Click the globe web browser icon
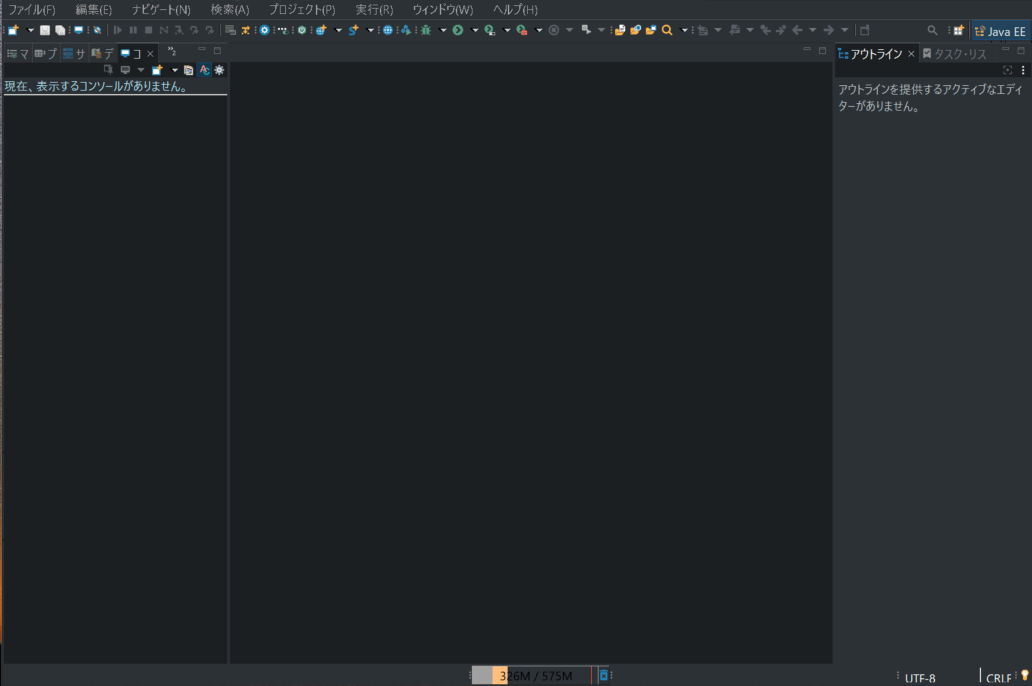Image resolution: width=1032 pixels, height=686 pixels. coord(388,30)
